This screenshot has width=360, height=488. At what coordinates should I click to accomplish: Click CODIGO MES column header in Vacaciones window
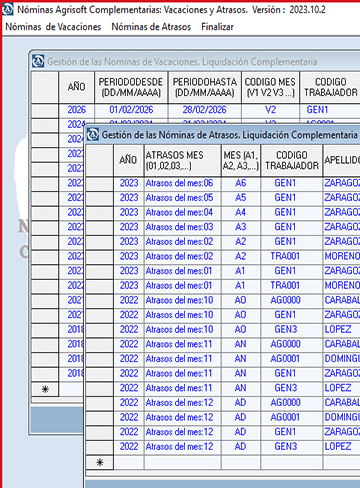click(270, 87)
